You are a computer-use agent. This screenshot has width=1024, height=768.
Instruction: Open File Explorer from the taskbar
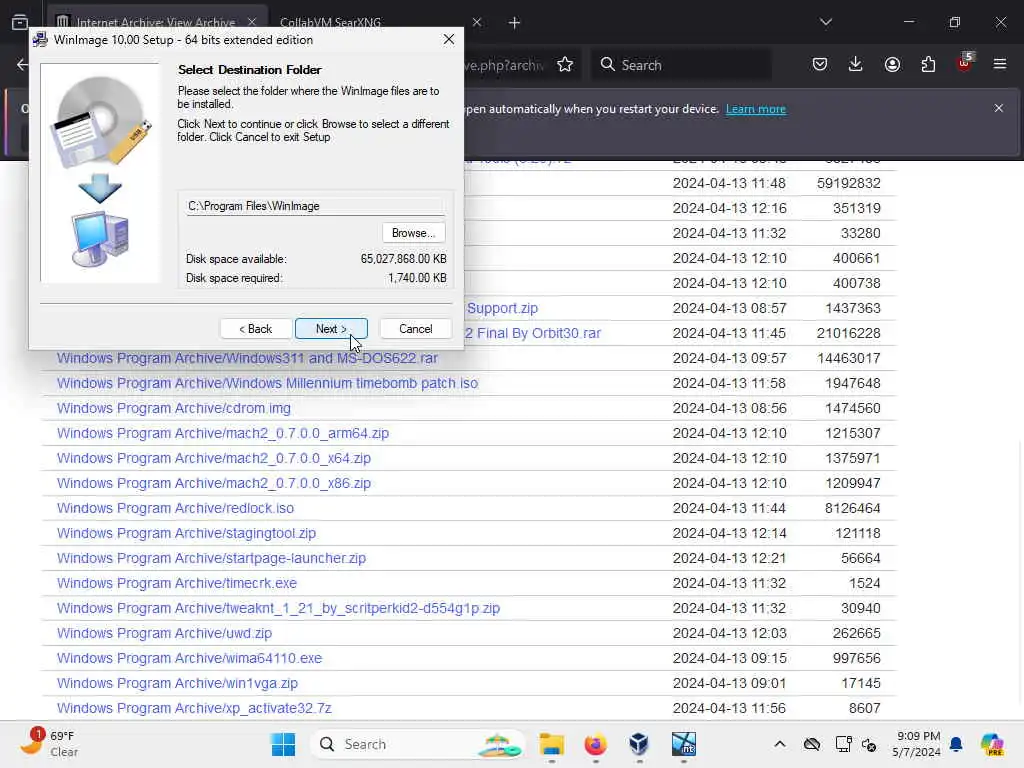click(x=552, y=744)
